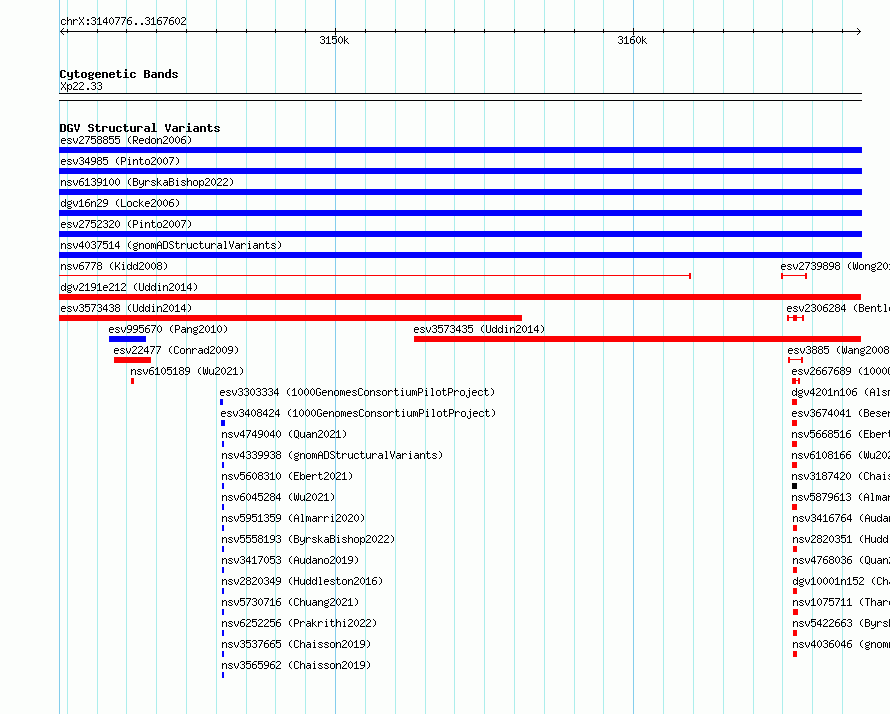890x714 pixels.
Task: Click the nsv5879613 variant label
Action: click(x=840, y=497)
